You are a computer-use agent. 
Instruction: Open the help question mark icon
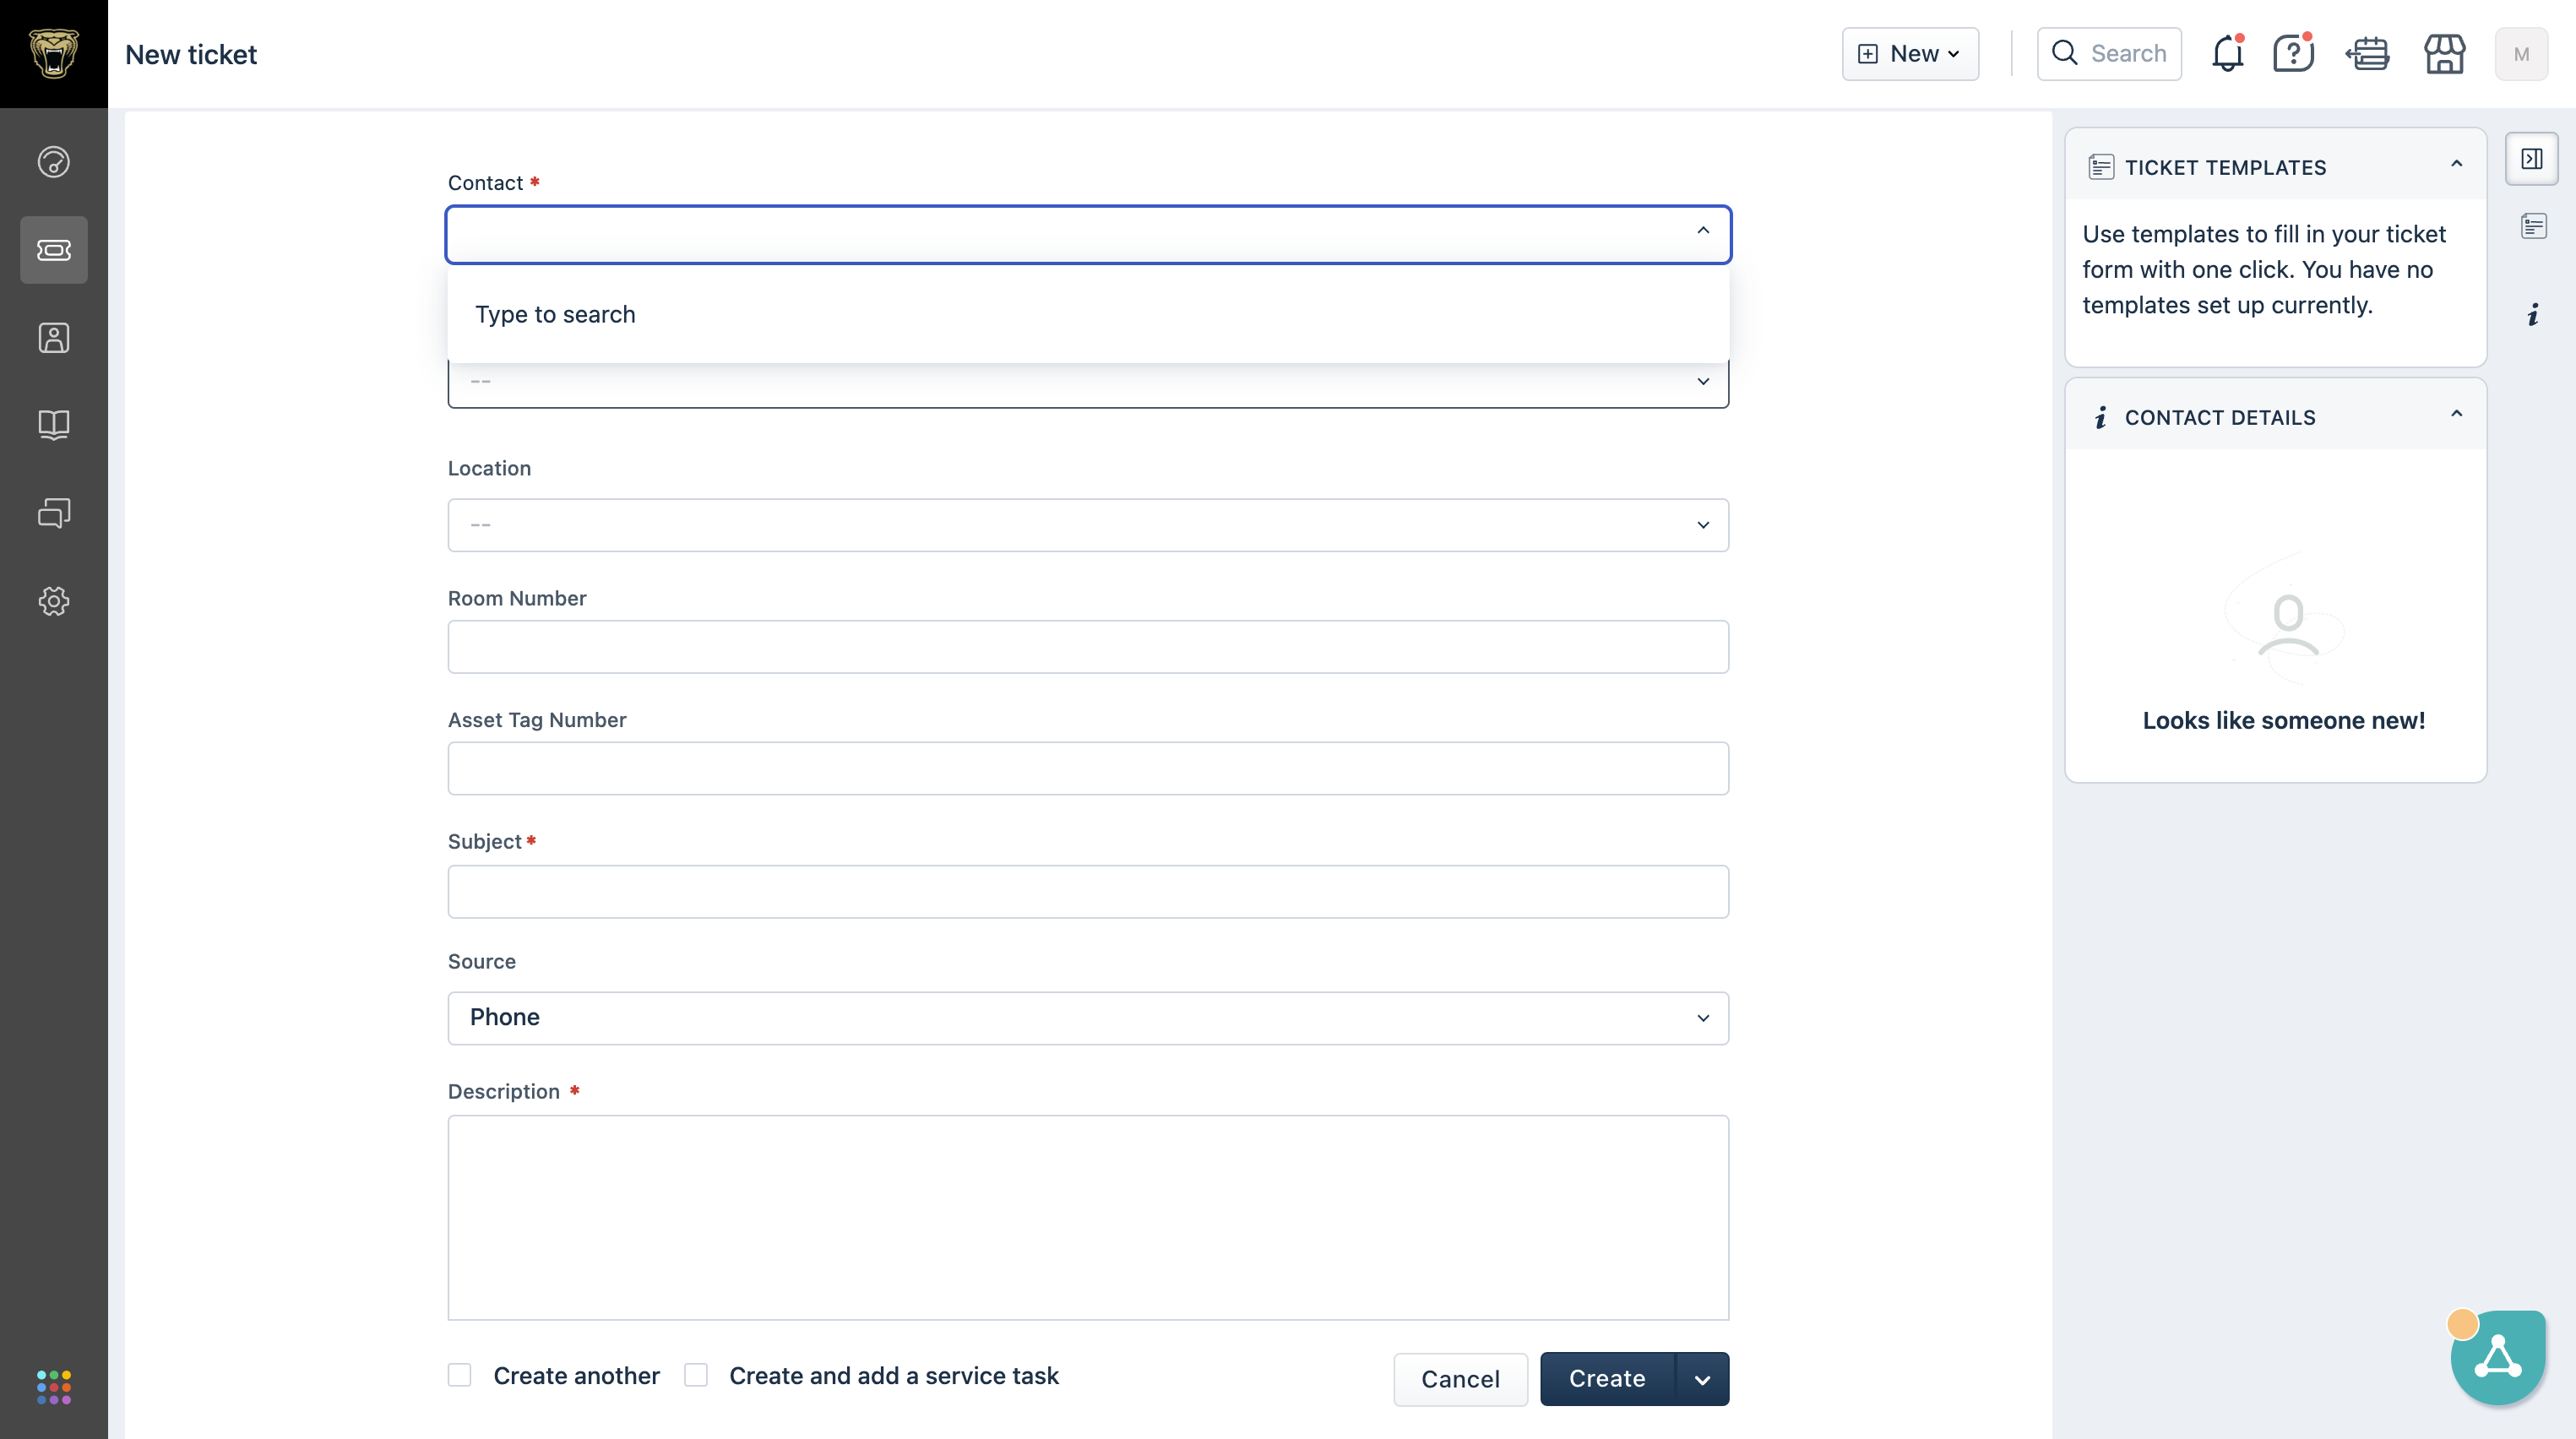2293,53
